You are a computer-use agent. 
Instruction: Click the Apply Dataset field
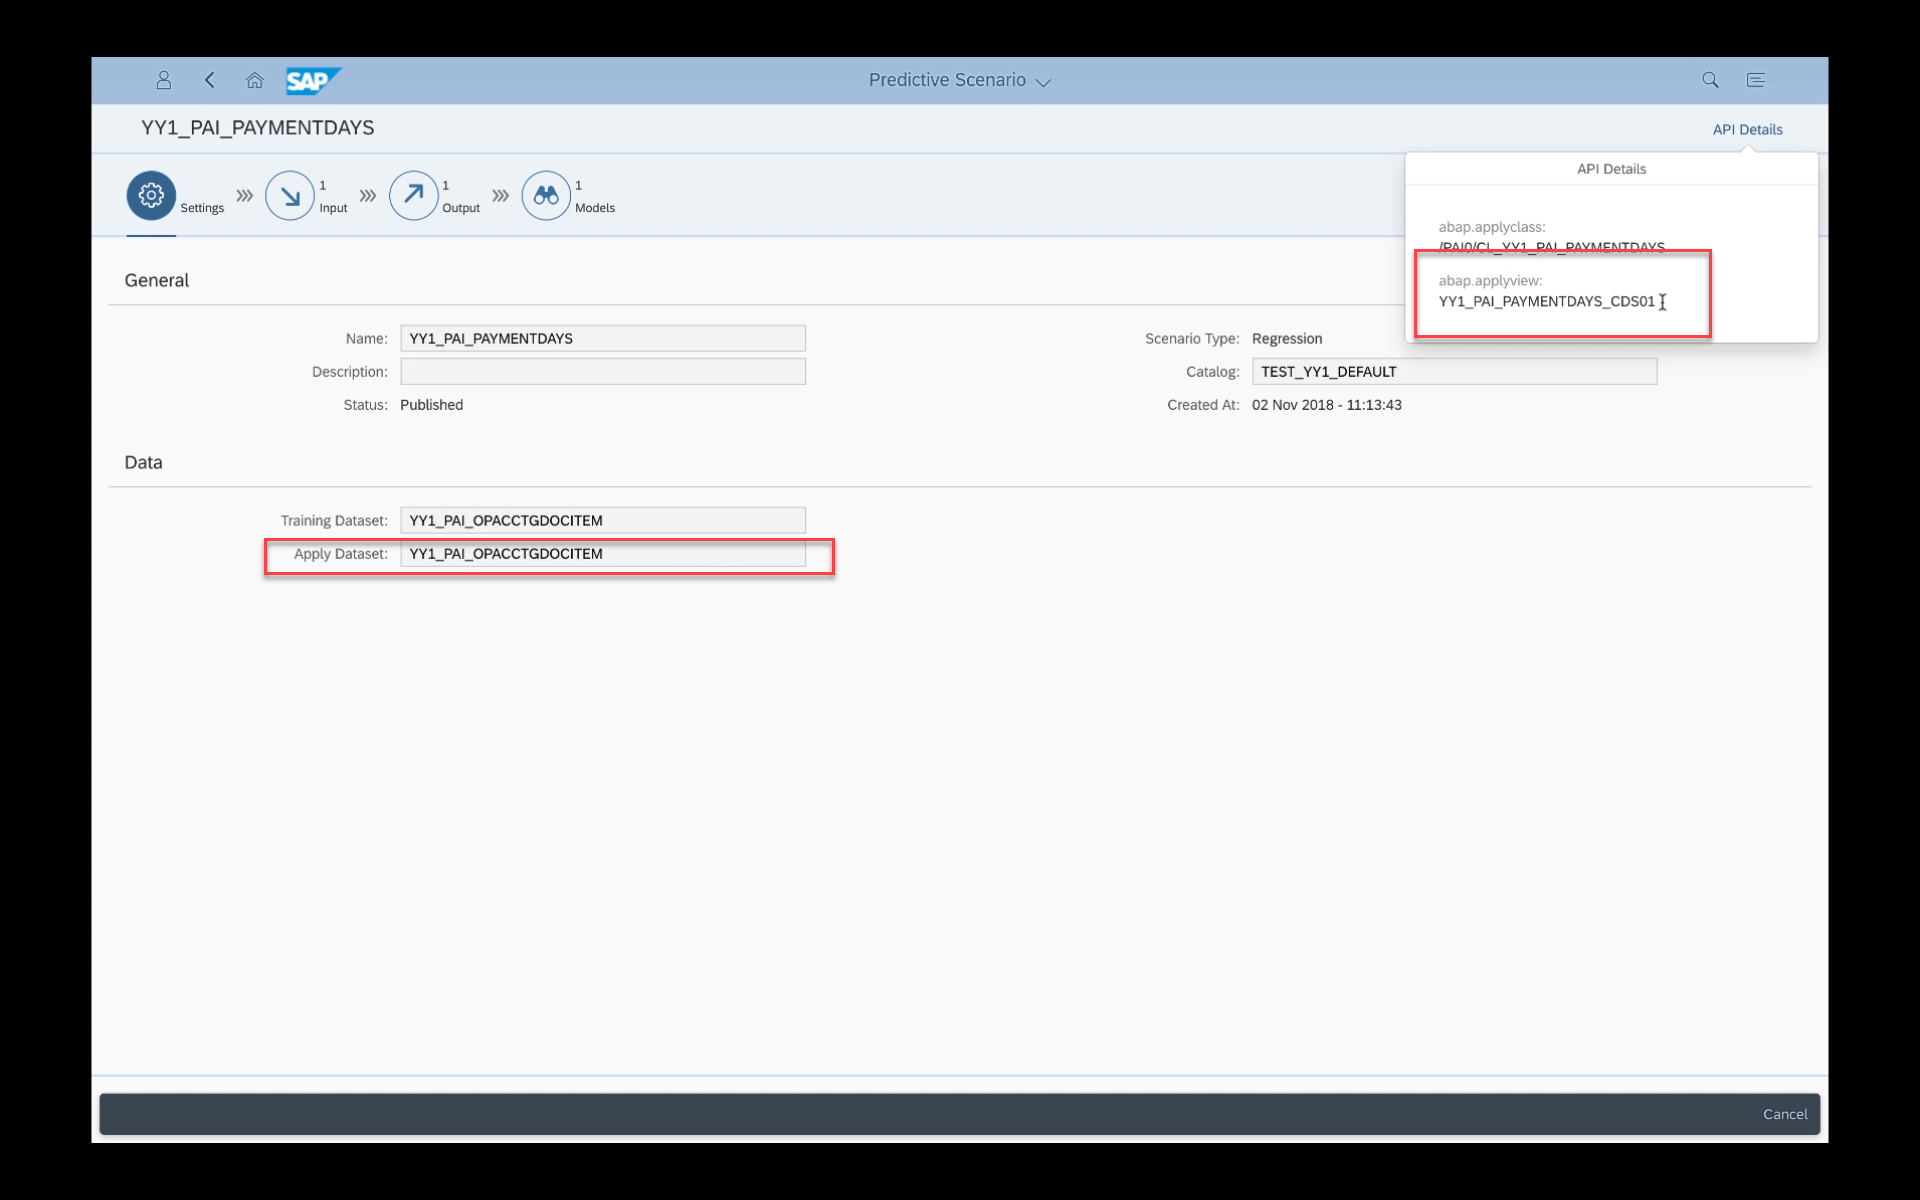tap(602, 553)
